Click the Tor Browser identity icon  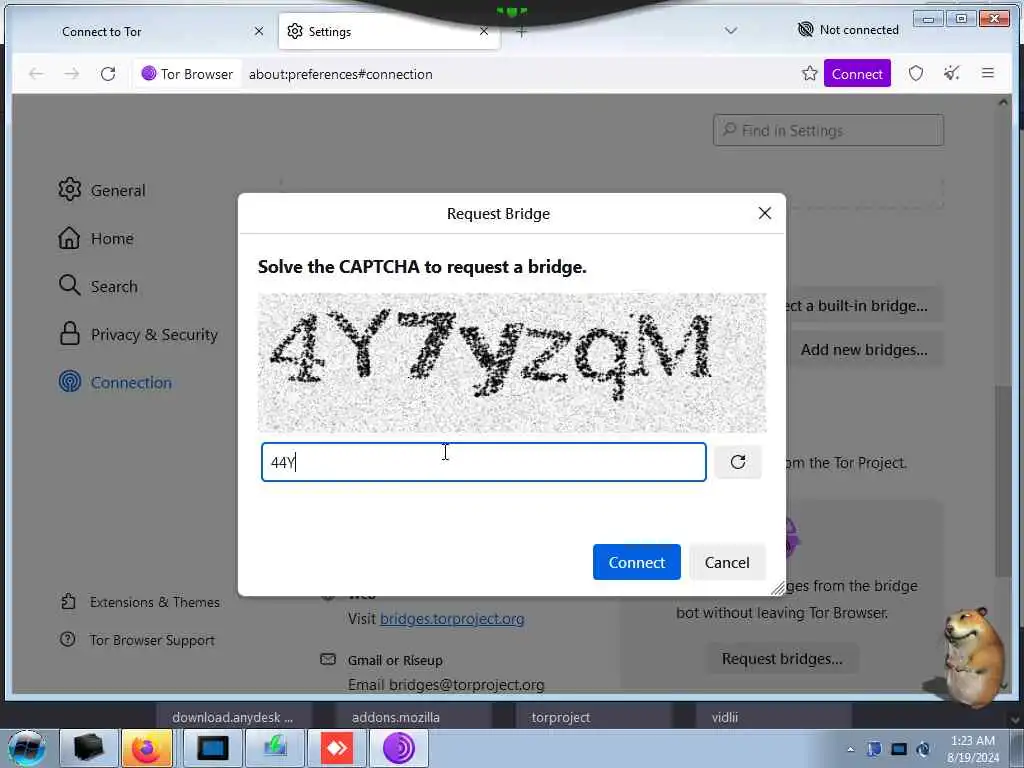[187, 74]
